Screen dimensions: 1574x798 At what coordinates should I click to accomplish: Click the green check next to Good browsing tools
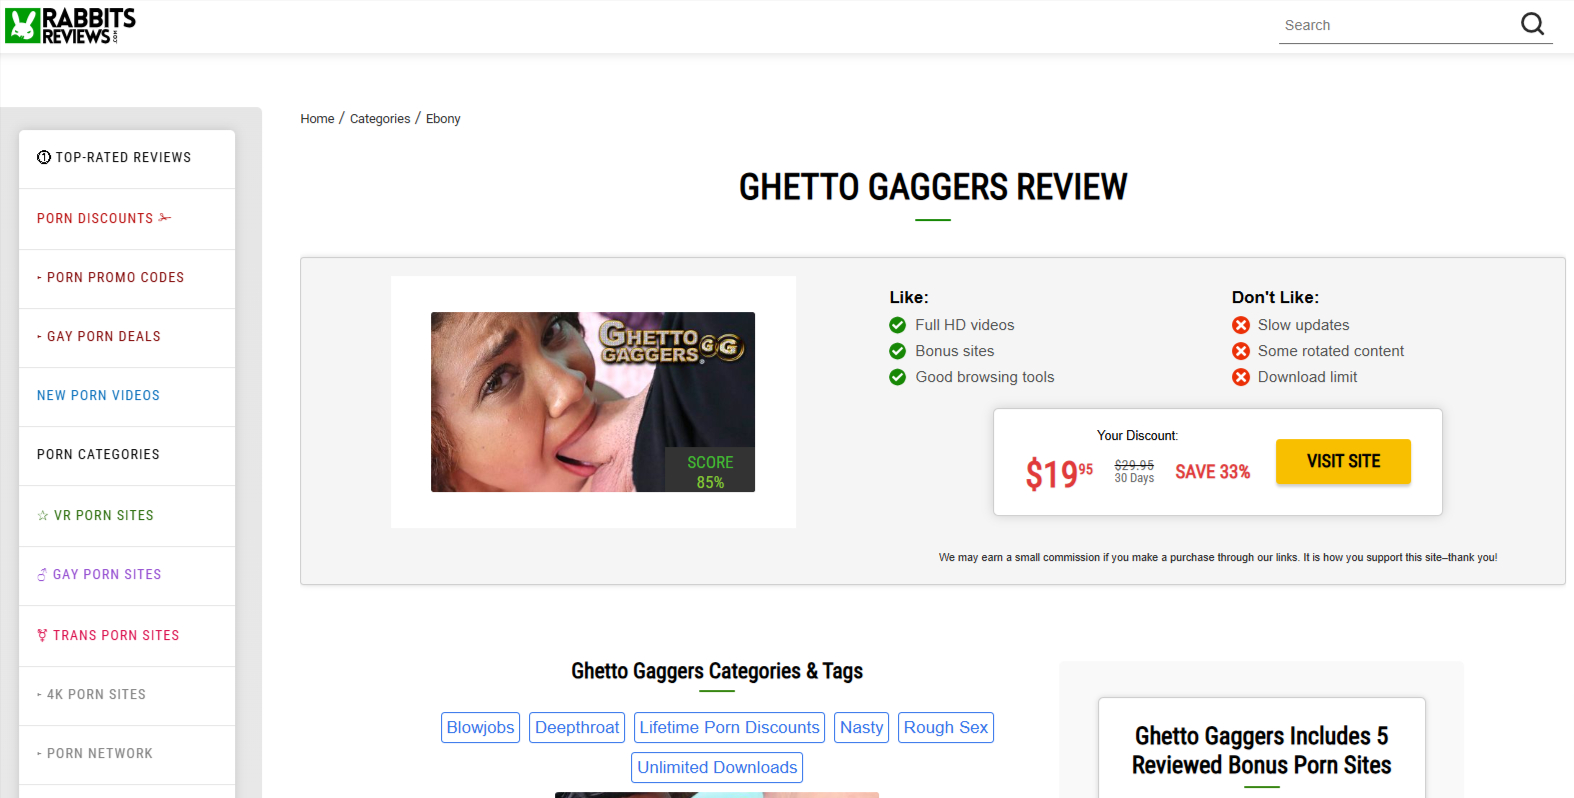(897, 377)
